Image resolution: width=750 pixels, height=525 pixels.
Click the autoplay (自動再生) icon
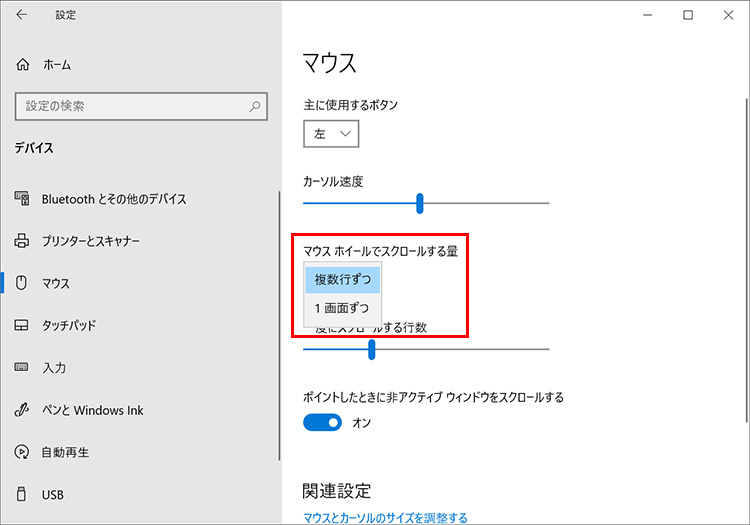23,452
